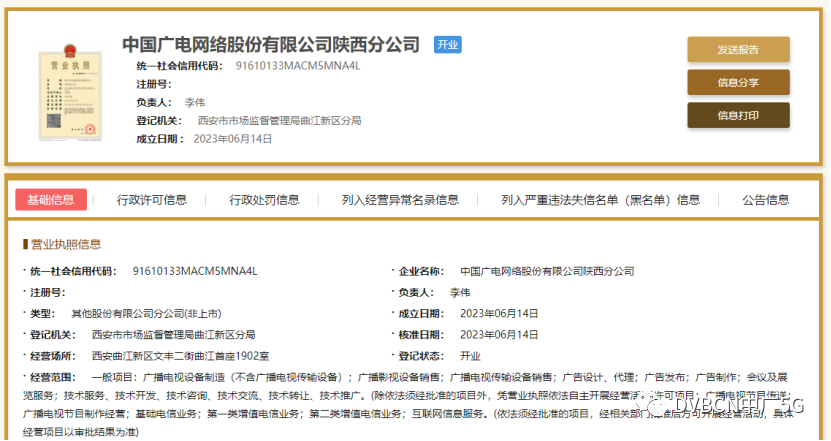Switch to the 行政许可信息 tab
This screenshot has width=831, height=441.
[152, 200]
